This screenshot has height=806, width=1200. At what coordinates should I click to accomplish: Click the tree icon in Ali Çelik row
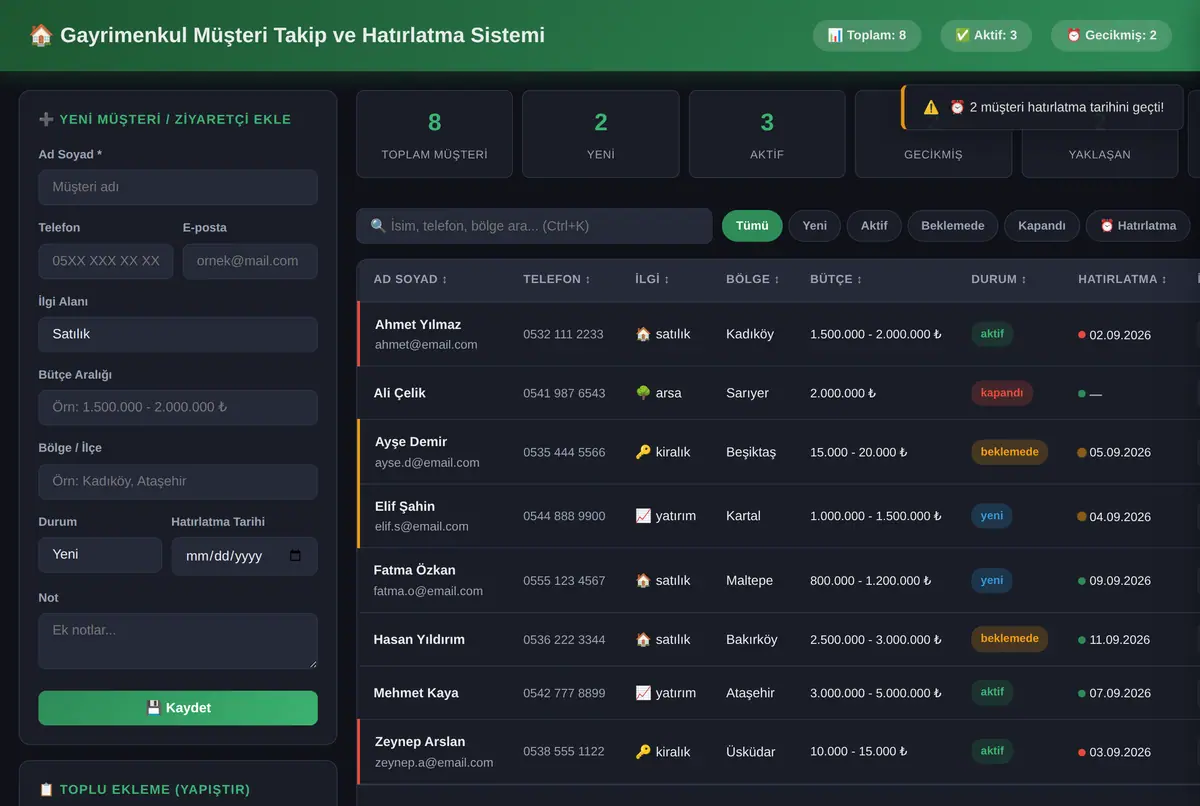click(643, 393)
